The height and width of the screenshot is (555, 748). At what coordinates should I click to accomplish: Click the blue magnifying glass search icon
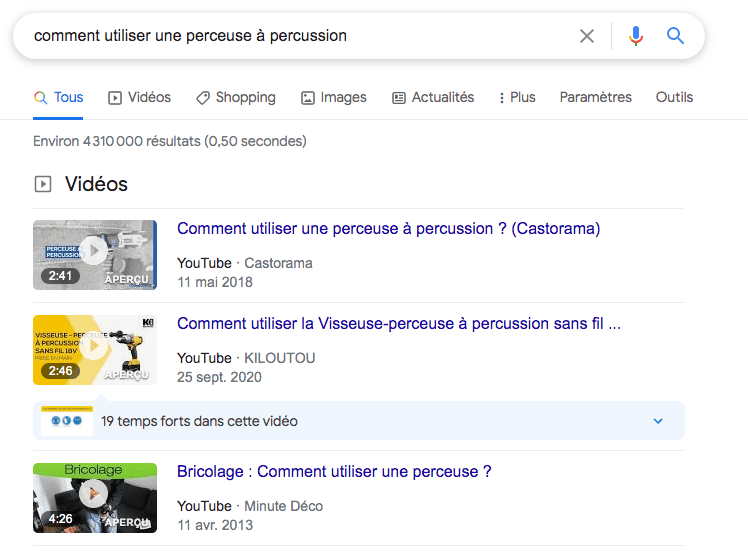676,36
